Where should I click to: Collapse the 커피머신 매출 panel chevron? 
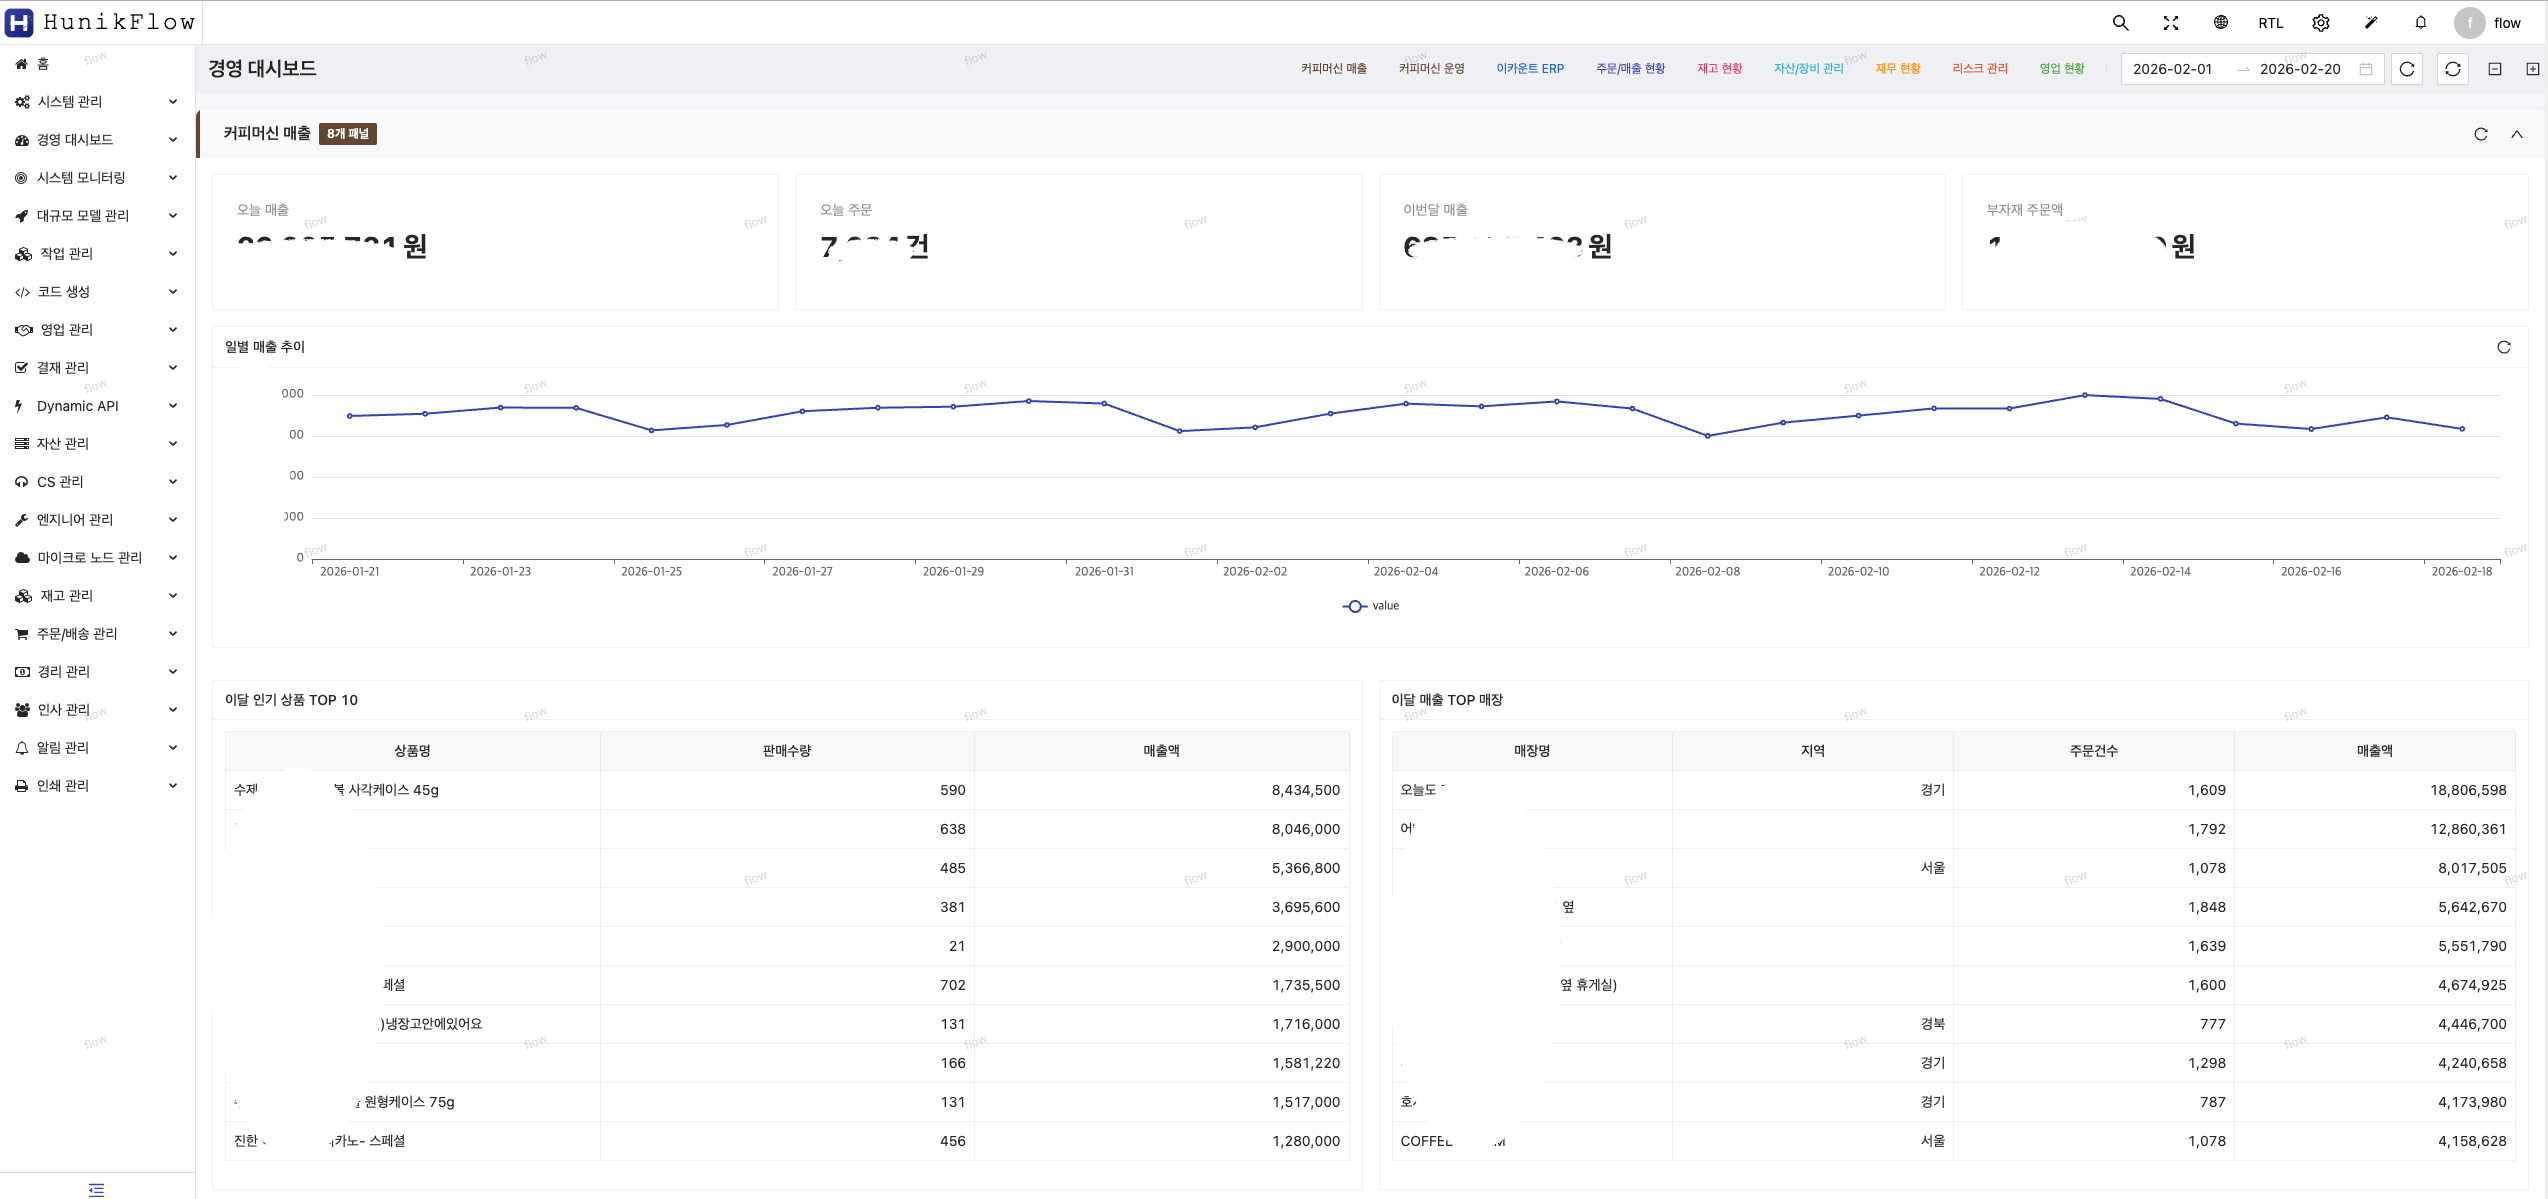[x=2517, y=134]
